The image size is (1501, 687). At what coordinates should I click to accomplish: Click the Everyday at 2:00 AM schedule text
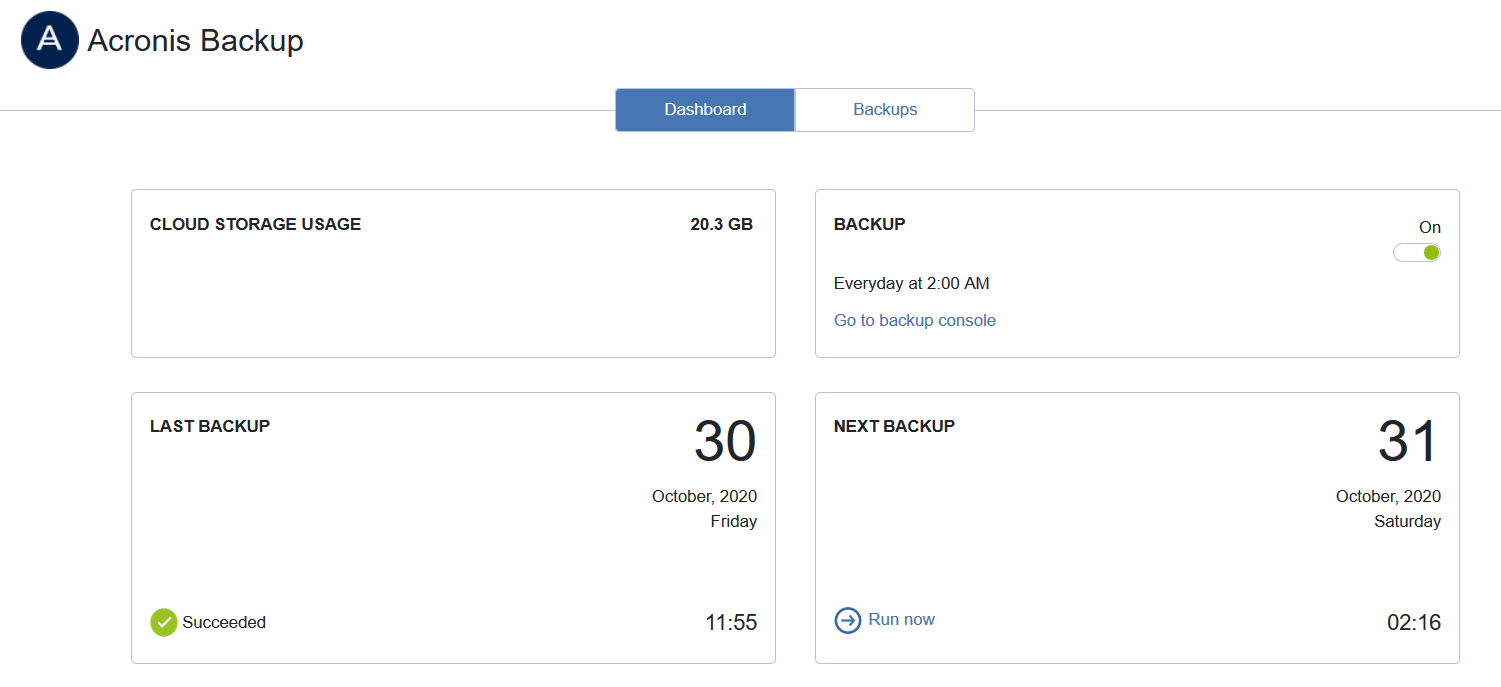pyautogui.click(x=911, y=283)
